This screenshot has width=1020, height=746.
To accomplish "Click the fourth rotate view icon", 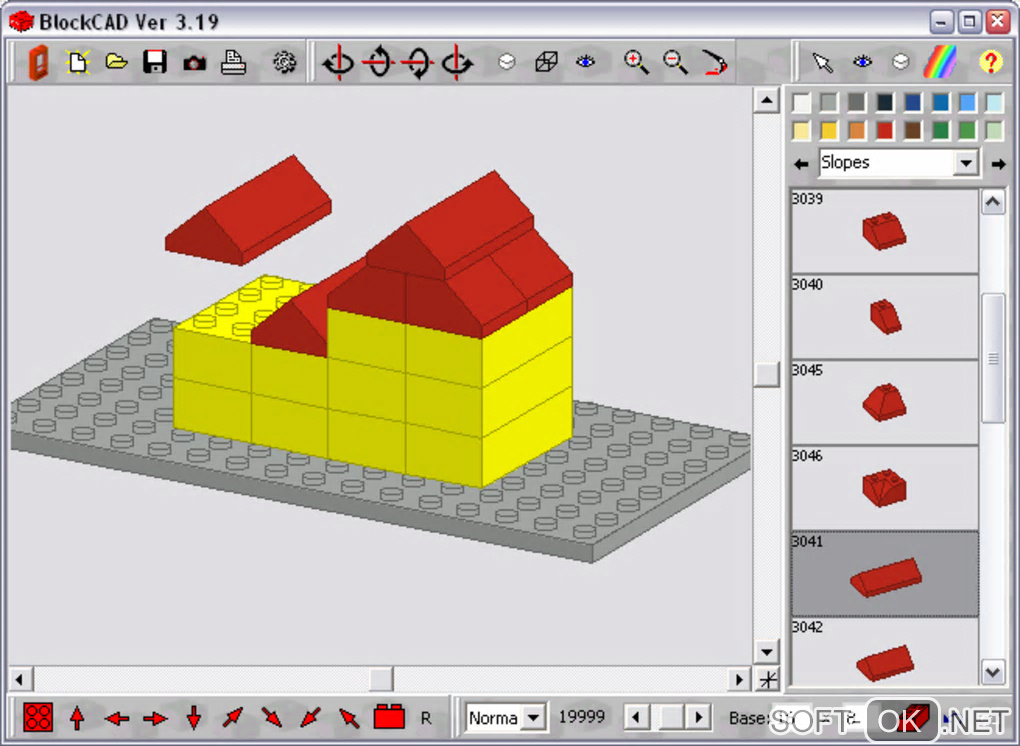I will click(457, 62).
